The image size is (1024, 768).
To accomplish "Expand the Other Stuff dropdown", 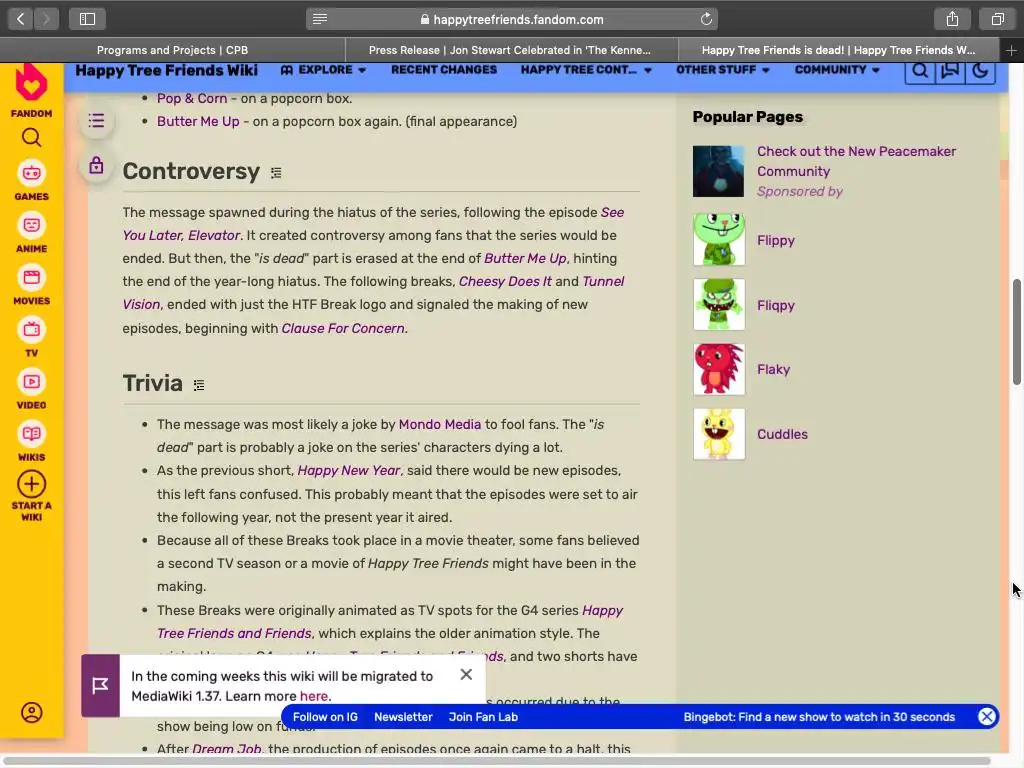I will [723, 70].
